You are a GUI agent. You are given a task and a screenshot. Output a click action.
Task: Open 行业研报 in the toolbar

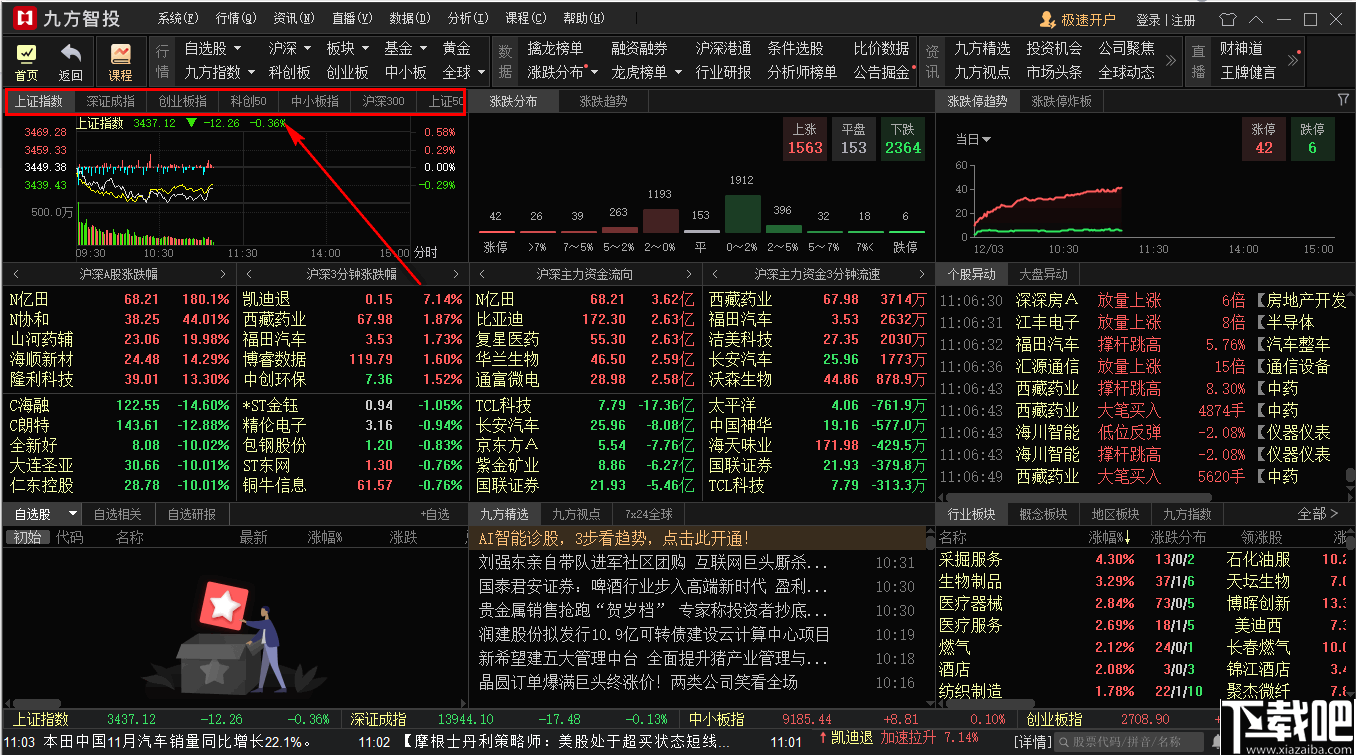[723, 72]
